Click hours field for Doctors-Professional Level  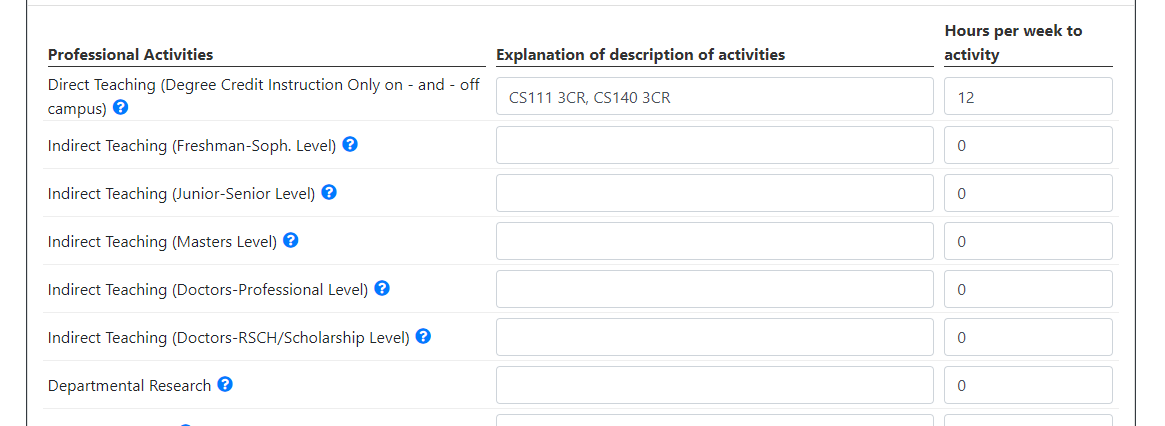(1027, 289)
